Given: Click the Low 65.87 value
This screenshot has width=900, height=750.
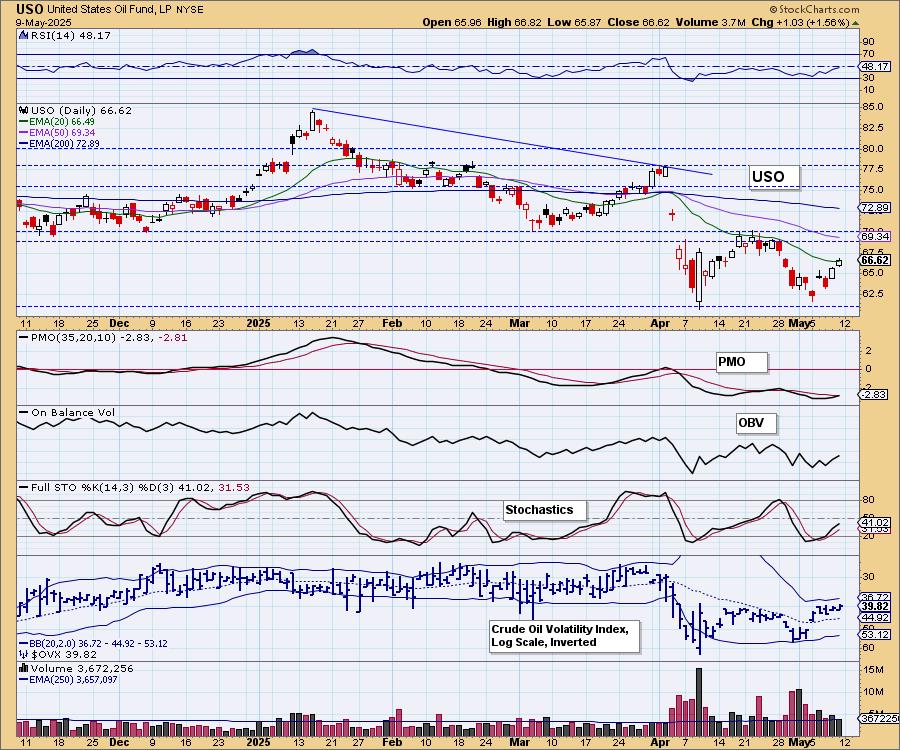Looking at the screenshot, I should click(574, 22).
